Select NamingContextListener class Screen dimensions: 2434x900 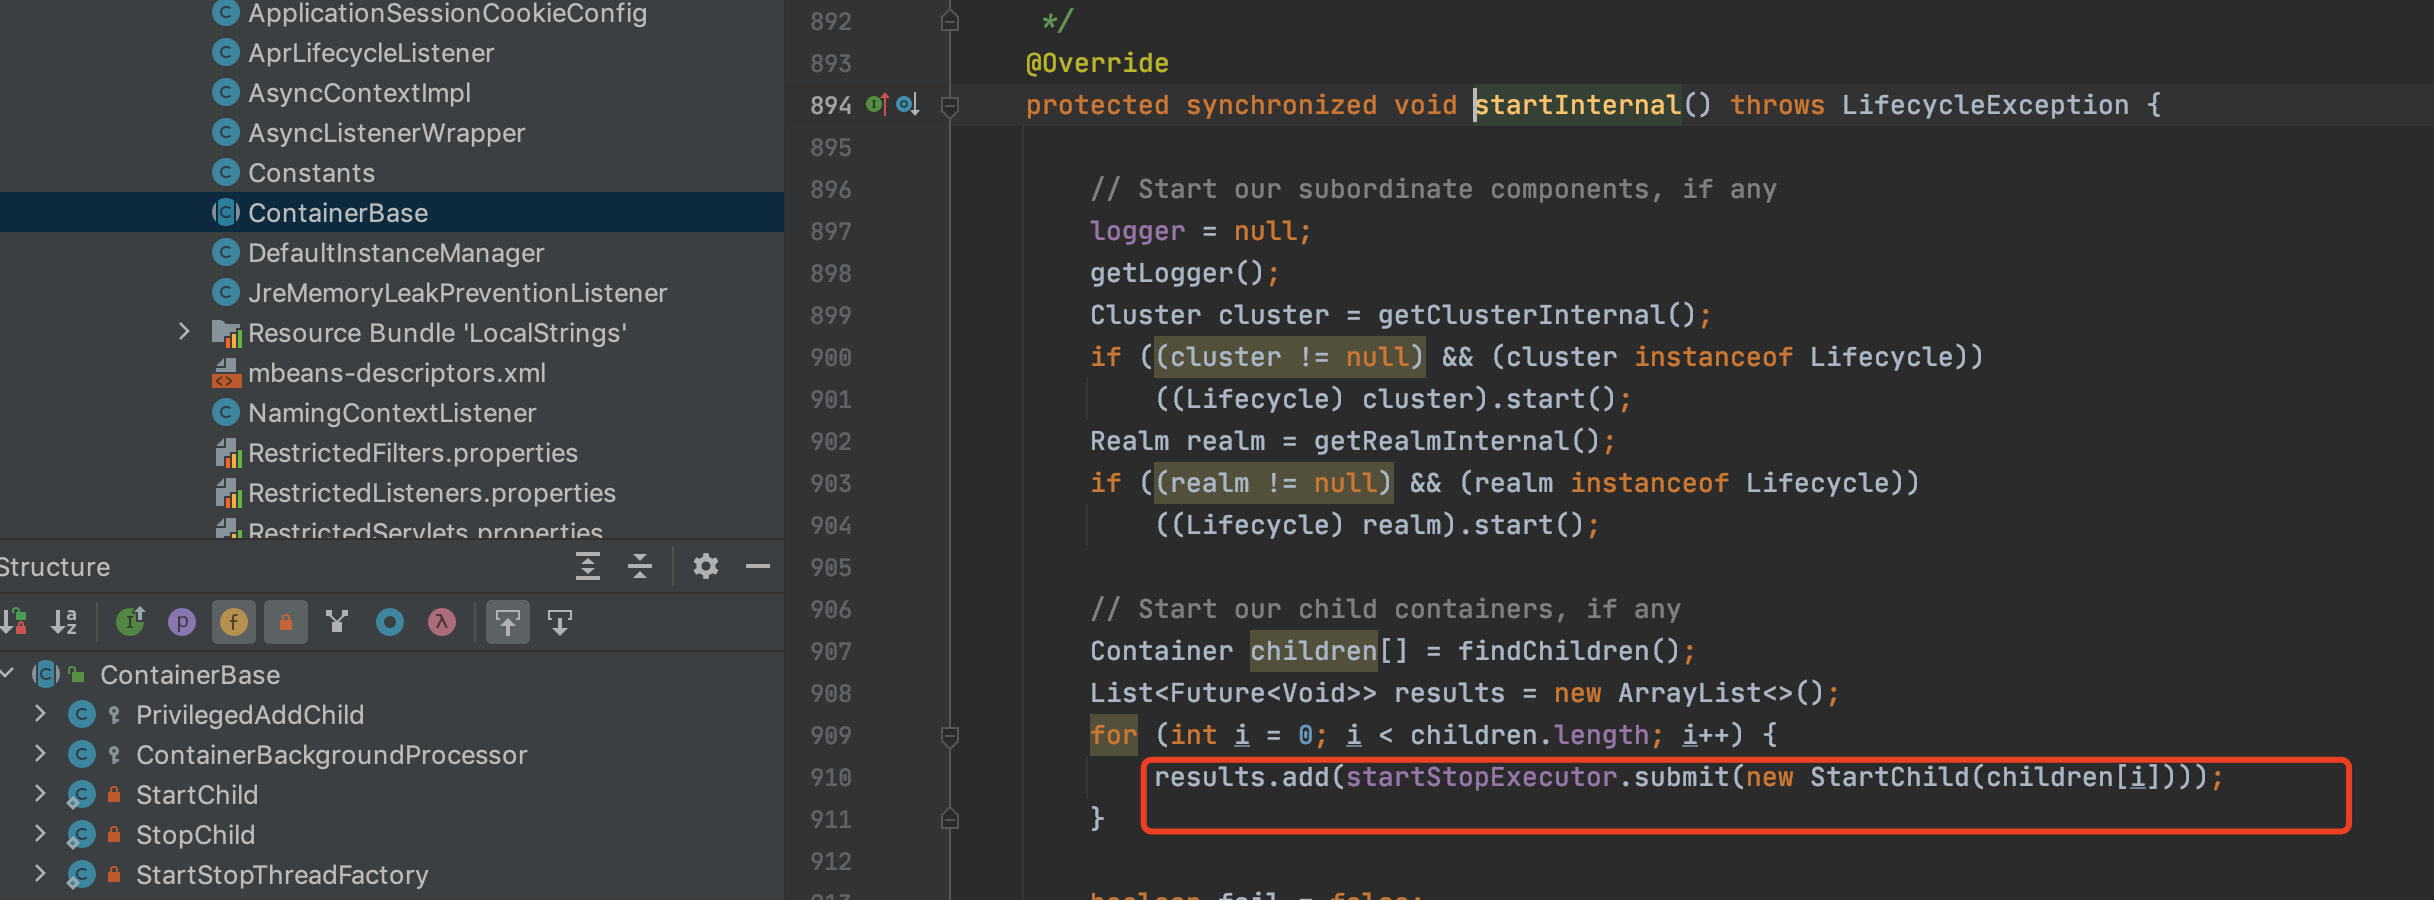(392, 413)
